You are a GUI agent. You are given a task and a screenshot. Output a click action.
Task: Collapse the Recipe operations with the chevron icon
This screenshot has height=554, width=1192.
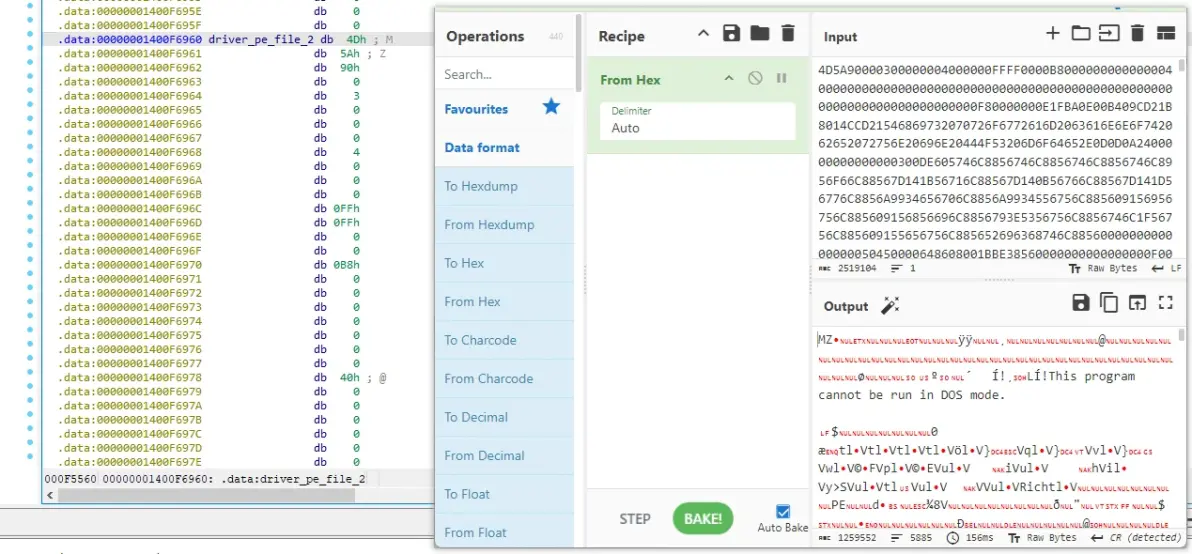[x=703, y=34]
